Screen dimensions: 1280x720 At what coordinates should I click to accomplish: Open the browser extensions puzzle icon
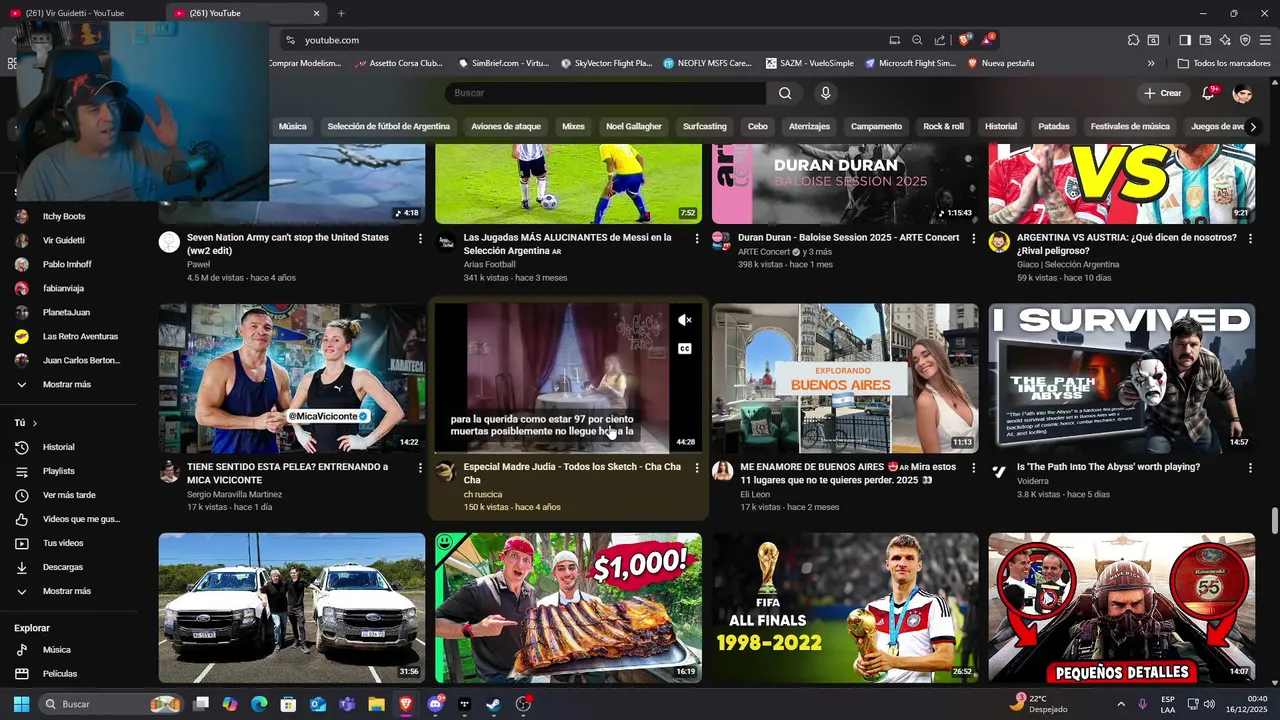[1133, 40]
